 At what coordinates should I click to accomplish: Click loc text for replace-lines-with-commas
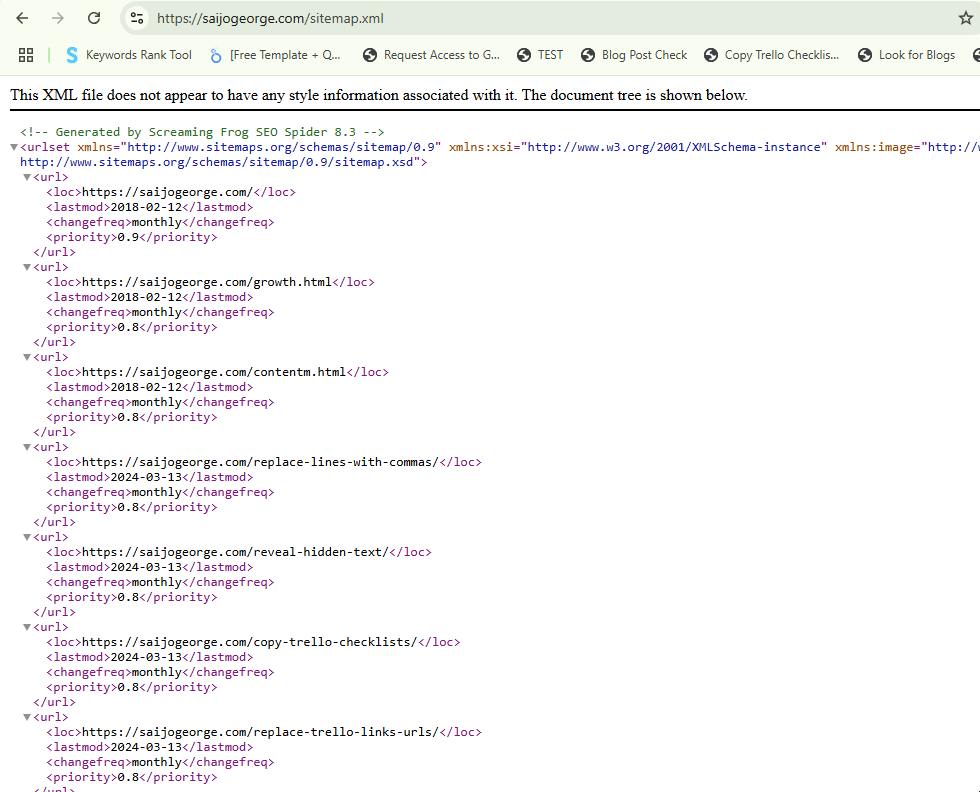[x=261, y=462]
